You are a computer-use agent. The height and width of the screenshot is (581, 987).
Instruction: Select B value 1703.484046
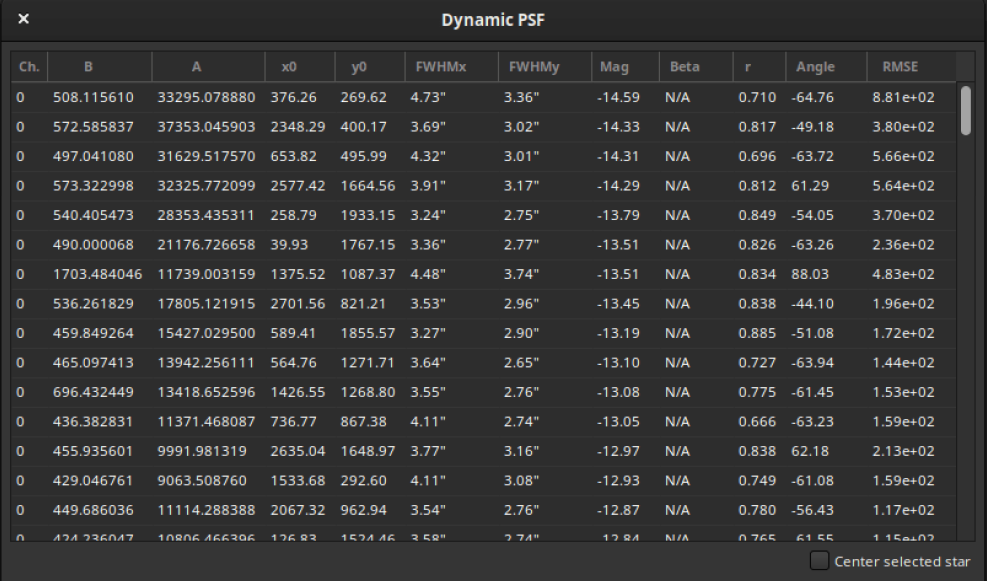pyautogui.click(x=98, y=274)
